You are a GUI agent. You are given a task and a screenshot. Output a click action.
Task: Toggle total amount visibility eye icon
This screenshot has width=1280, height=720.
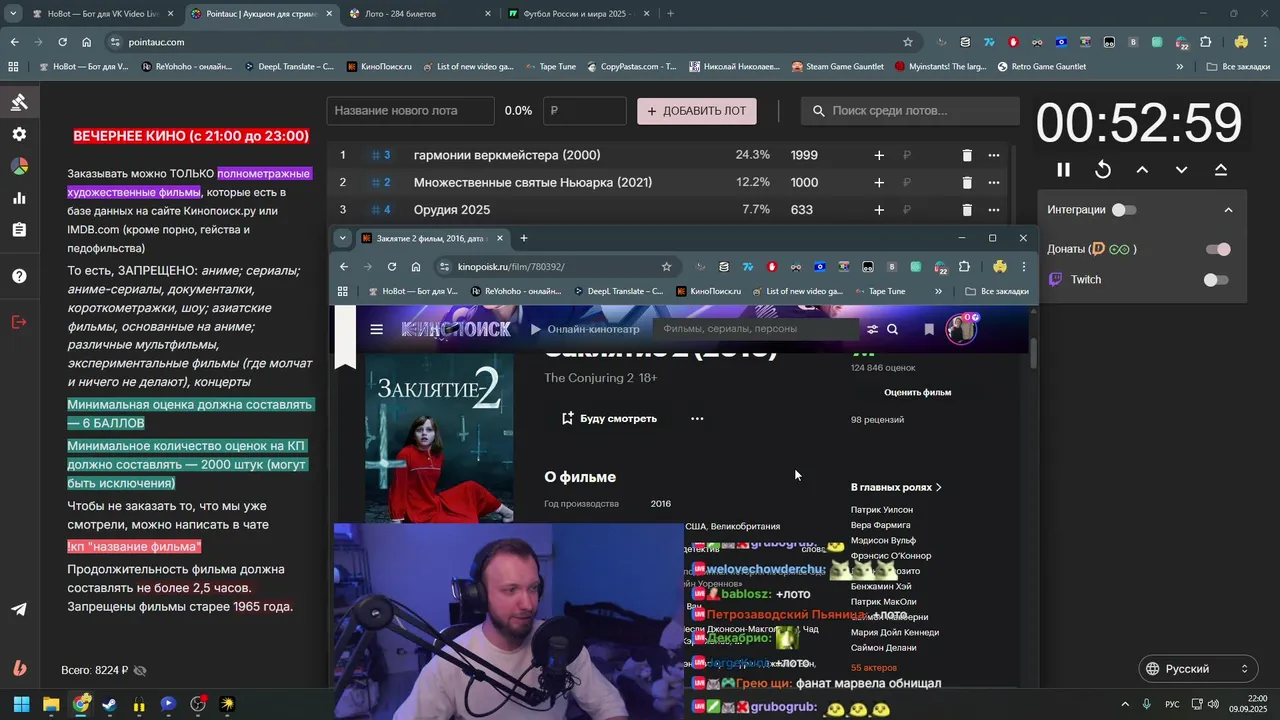coord(140,670)
